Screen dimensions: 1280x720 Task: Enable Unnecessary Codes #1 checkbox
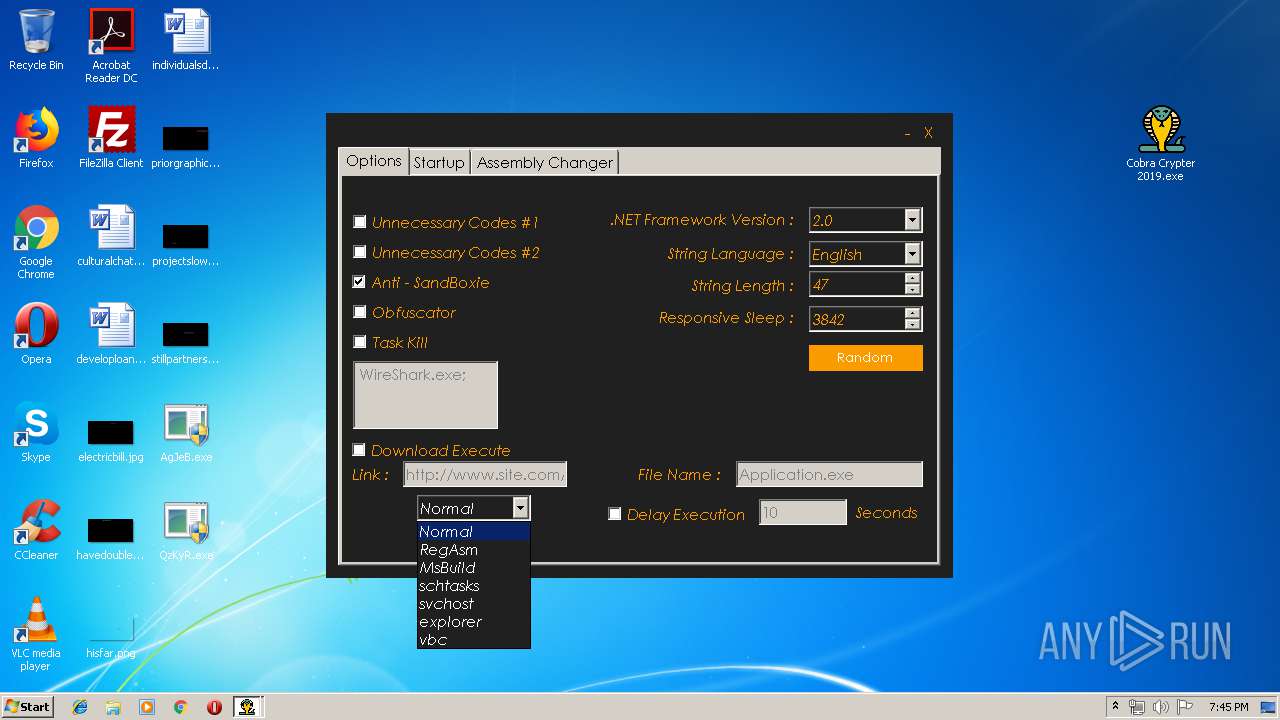(x=360, y=222)
